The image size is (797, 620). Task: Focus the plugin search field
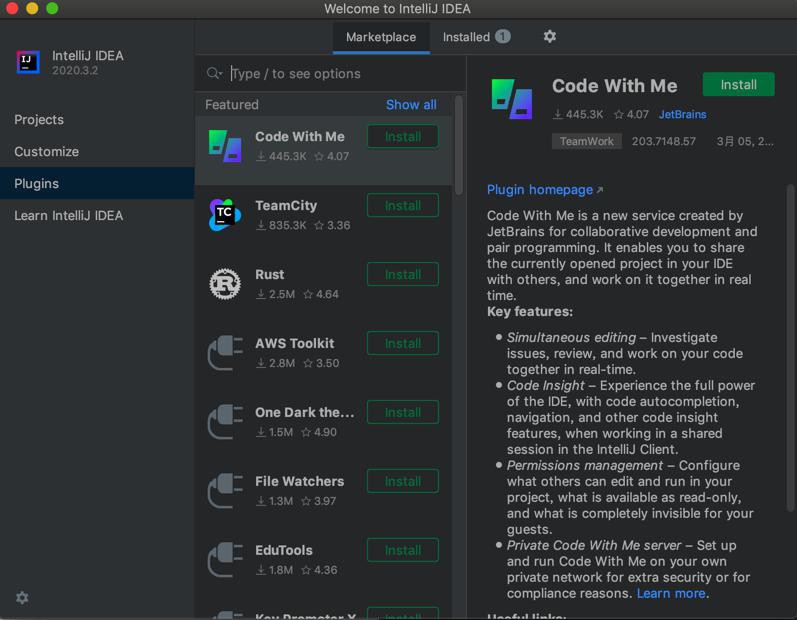[330, 74]
